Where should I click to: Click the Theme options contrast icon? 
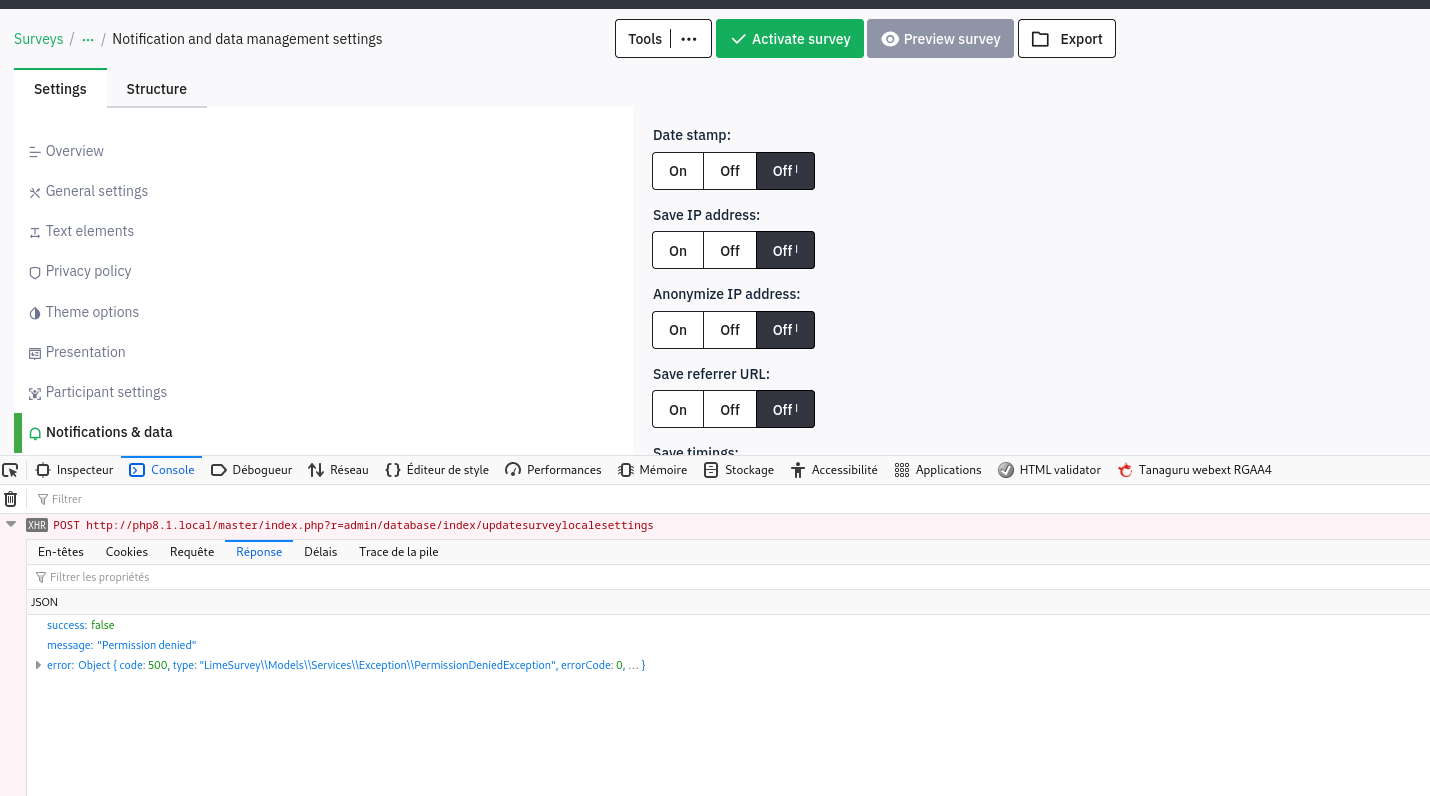pyautogui.click(x=35, y=313)
